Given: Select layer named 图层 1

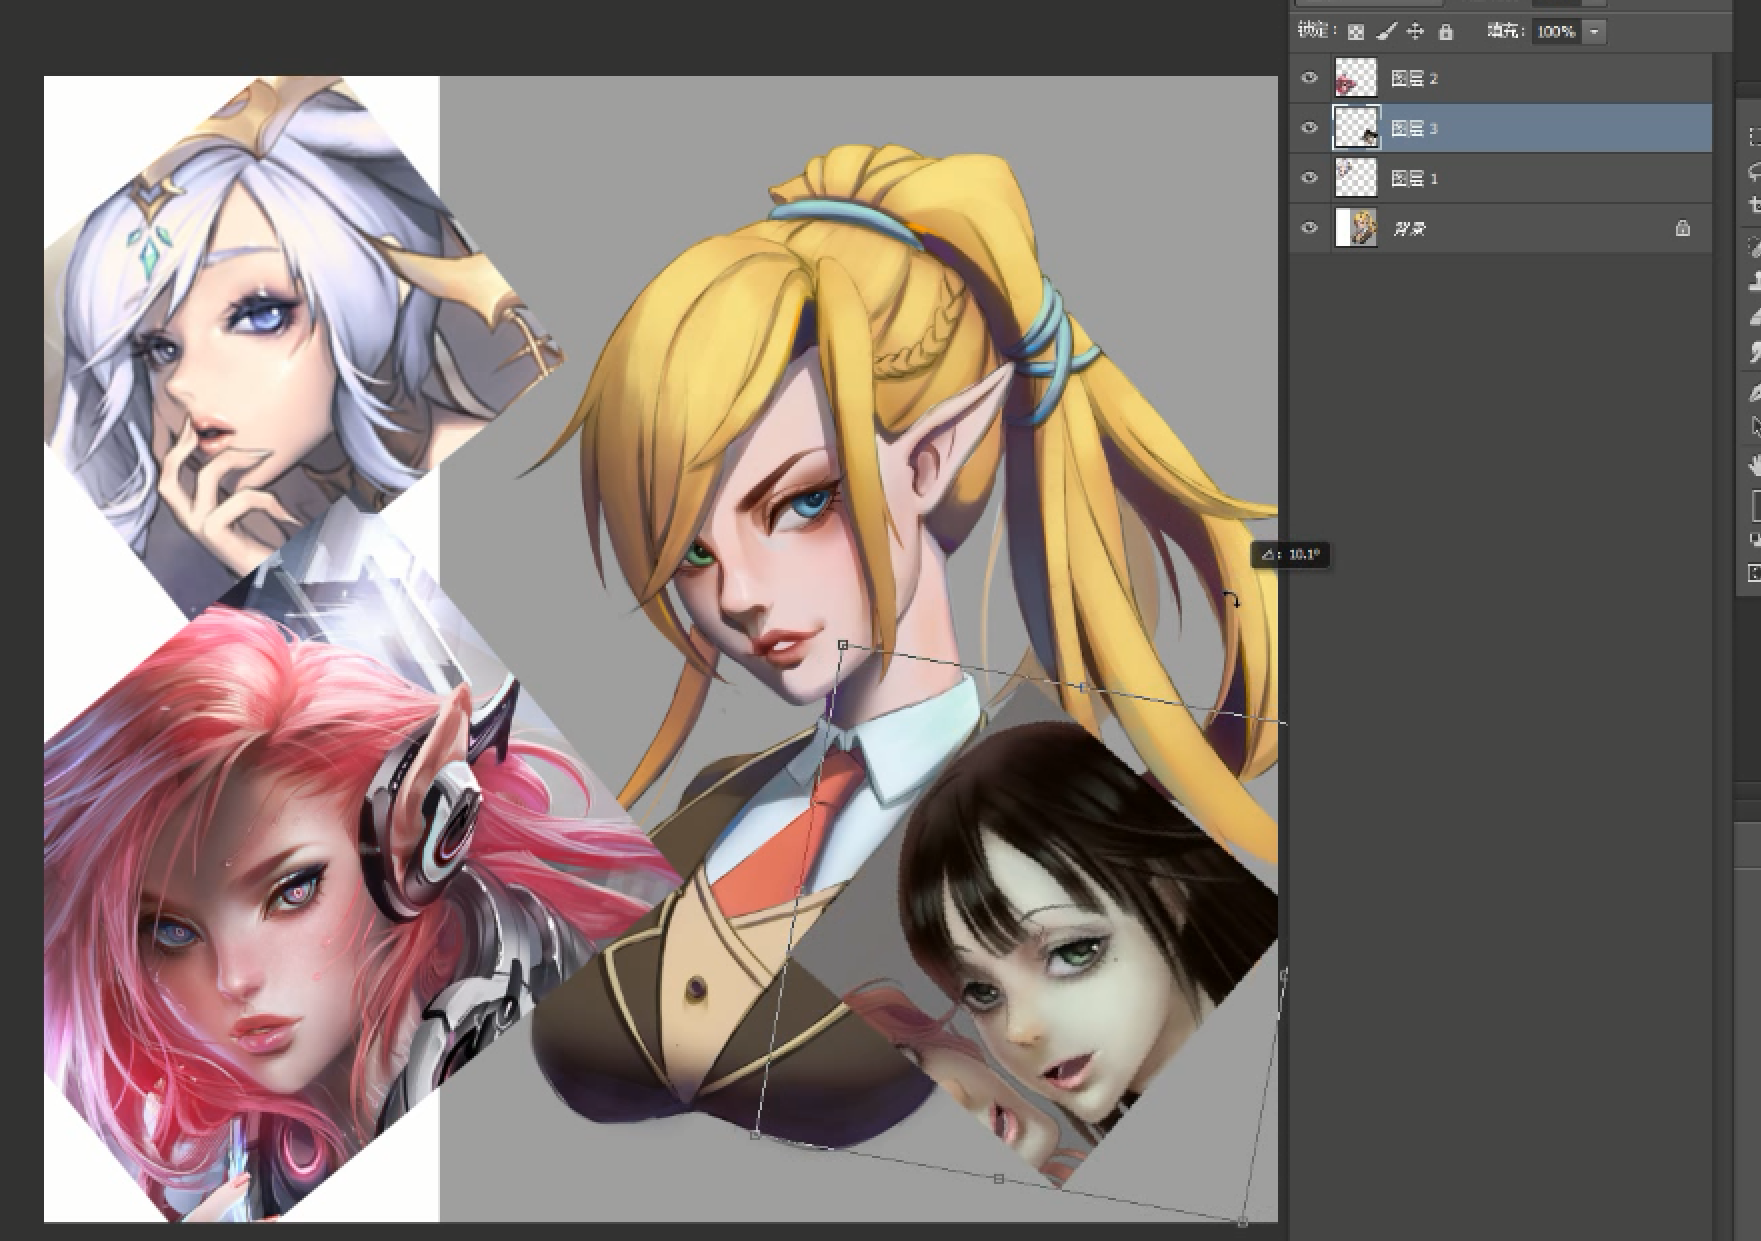Looking at the screenshot, I should [1414, 178].
